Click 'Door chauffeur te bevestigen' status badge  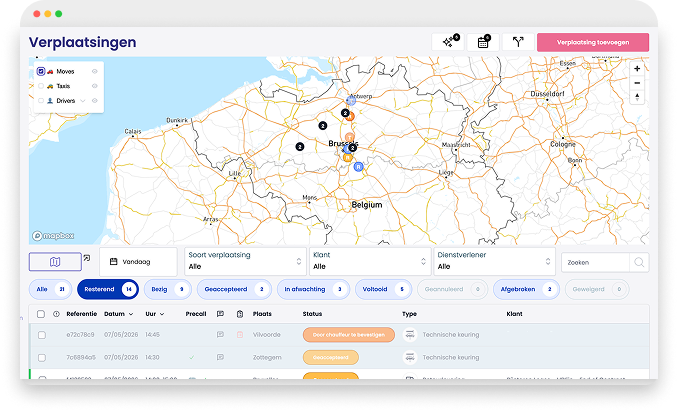[349, 335]
